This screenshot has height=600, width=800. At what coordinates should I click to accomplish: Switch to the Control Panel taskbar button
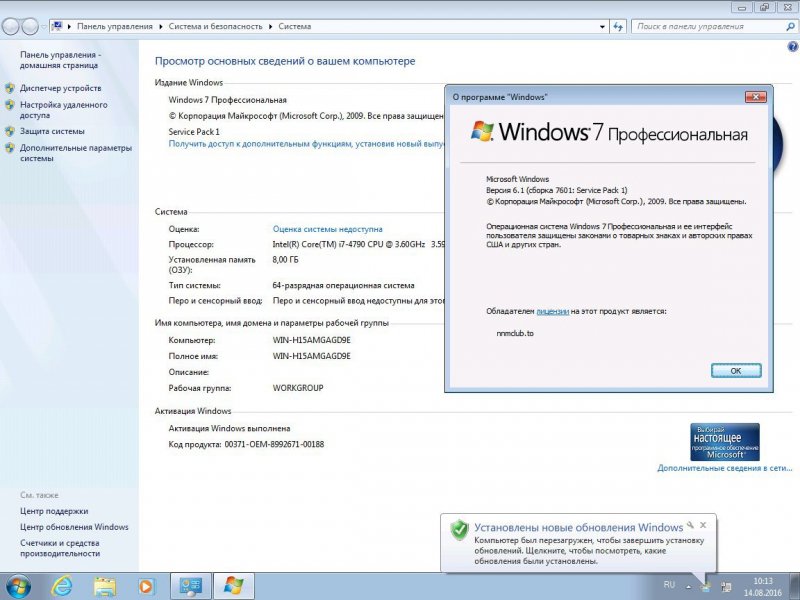click(191, 586)
